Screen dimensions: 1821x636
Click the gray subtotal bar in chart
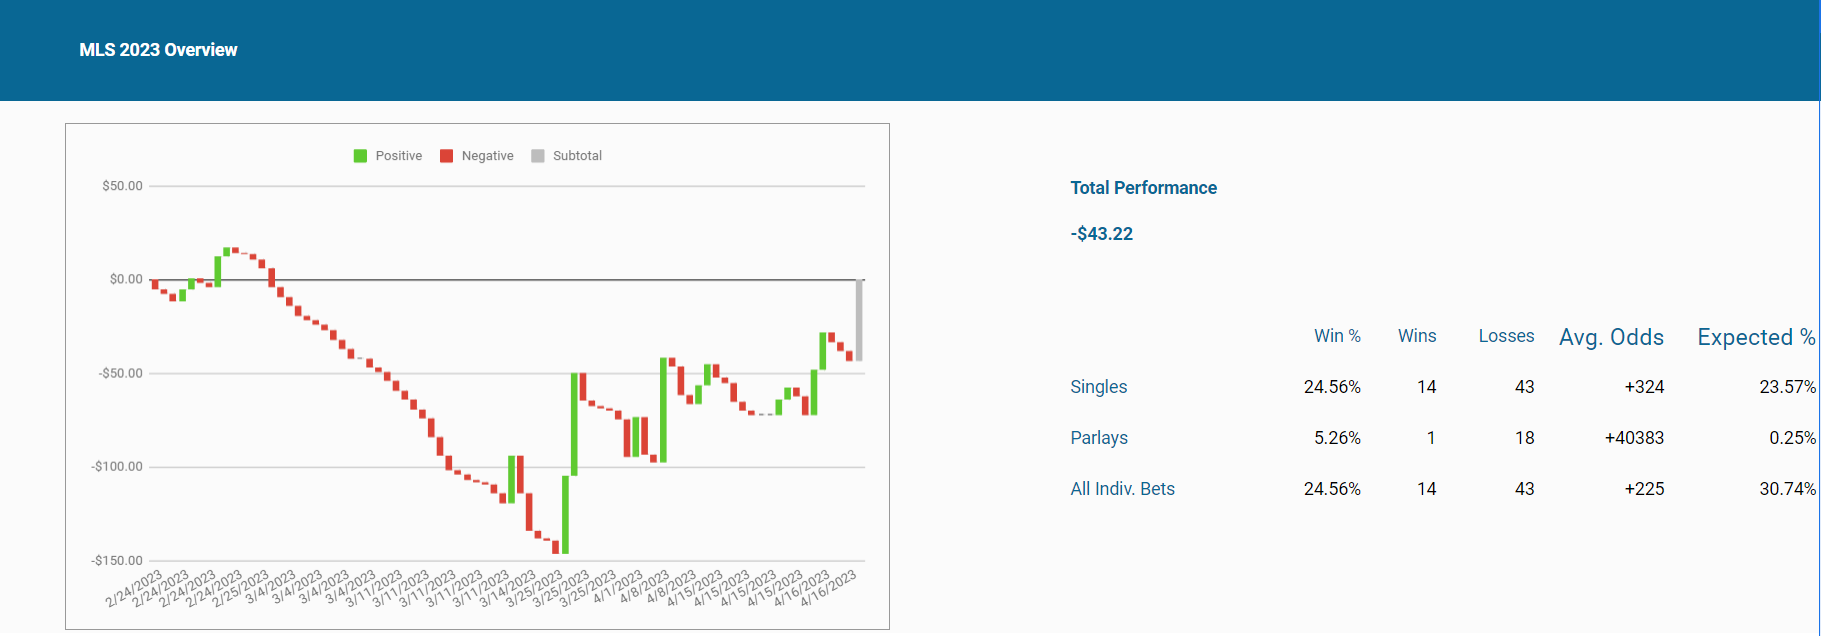tap(859, 320)
